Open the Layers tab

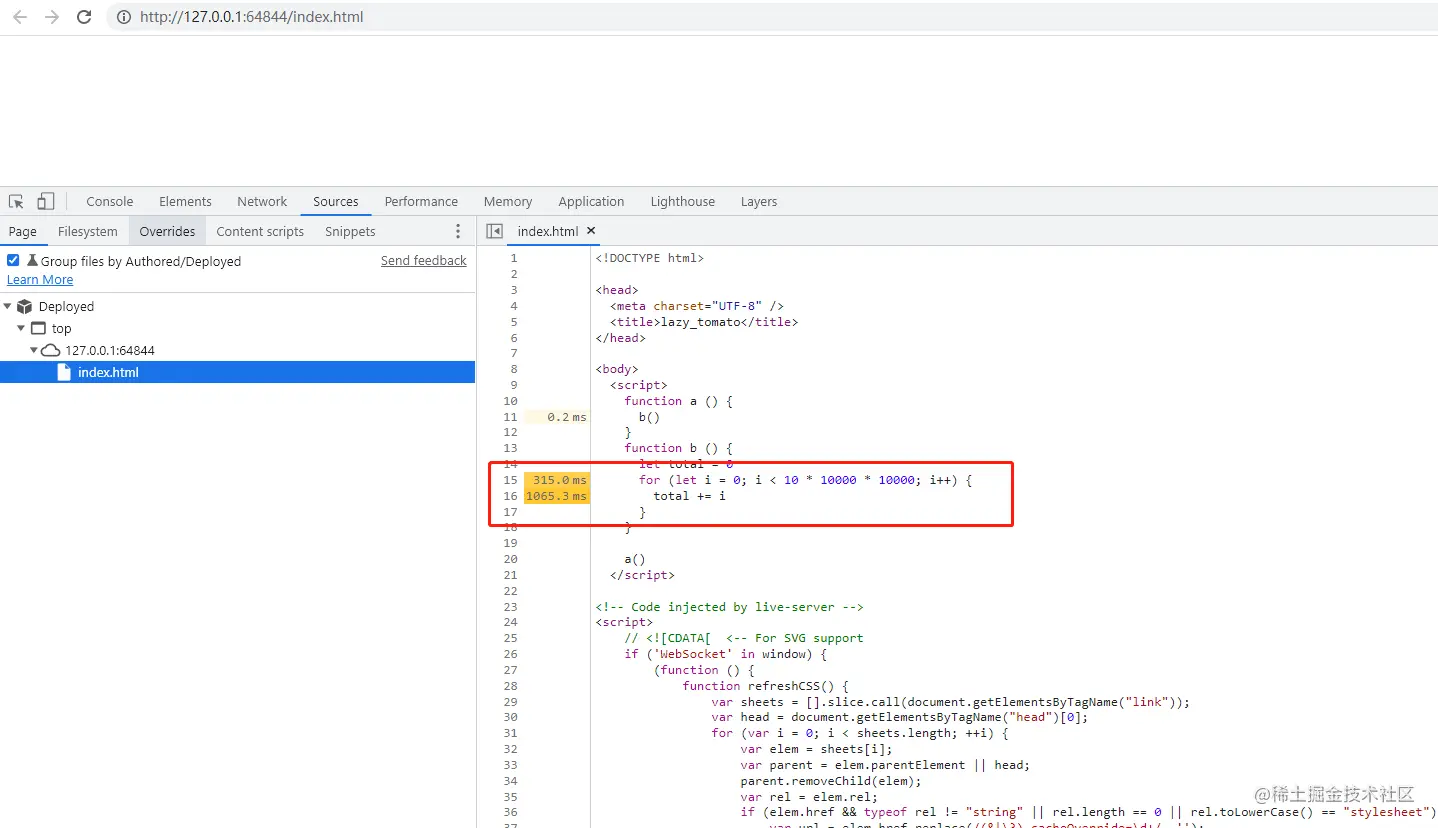tap(759, 201)
